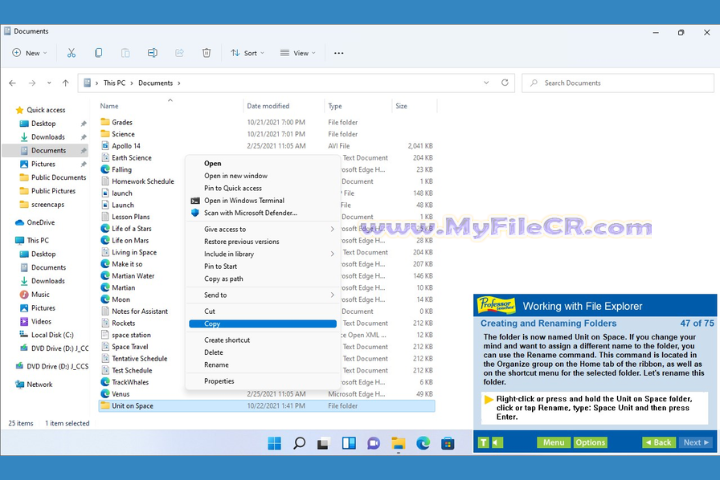Open the Windows Start button

pyautogui.click(x=275, y=443)
